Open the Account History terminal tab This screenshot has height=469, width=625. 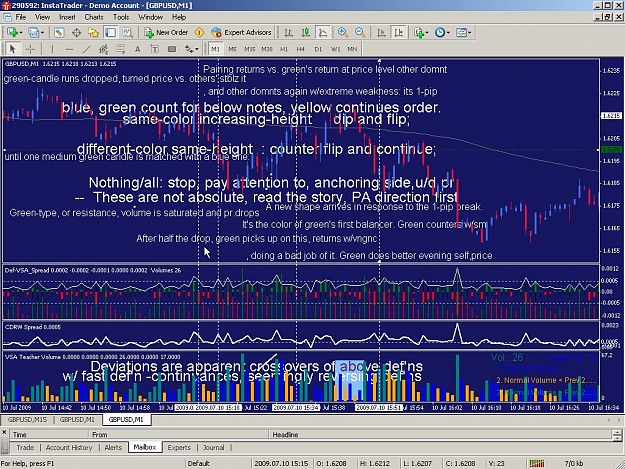pyautogui.click(x=69, y=447)
